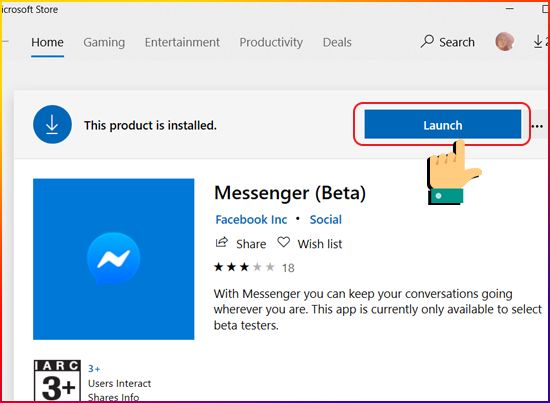The image size is (550, 403).
Task: Click the IARC 3+ rating badge
Action: coord(57,381)
